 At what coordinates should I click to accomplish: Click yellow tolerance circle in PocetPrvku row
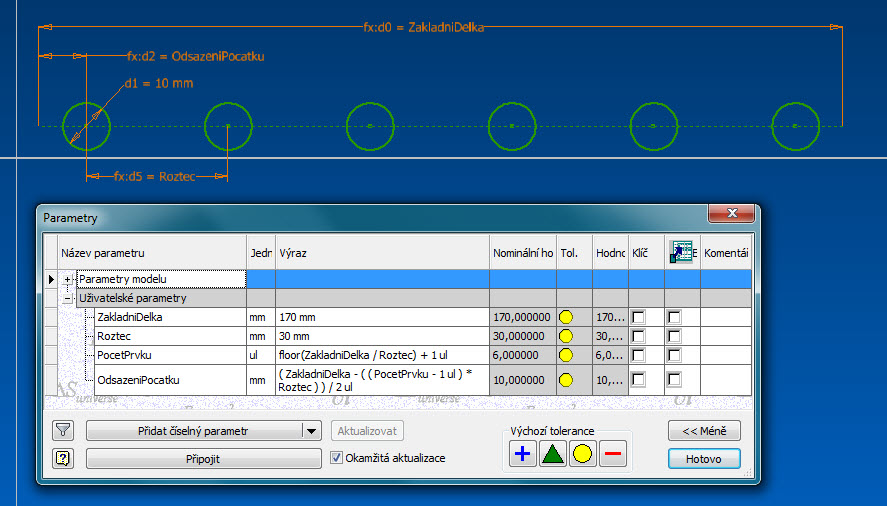tap(566, 355)
